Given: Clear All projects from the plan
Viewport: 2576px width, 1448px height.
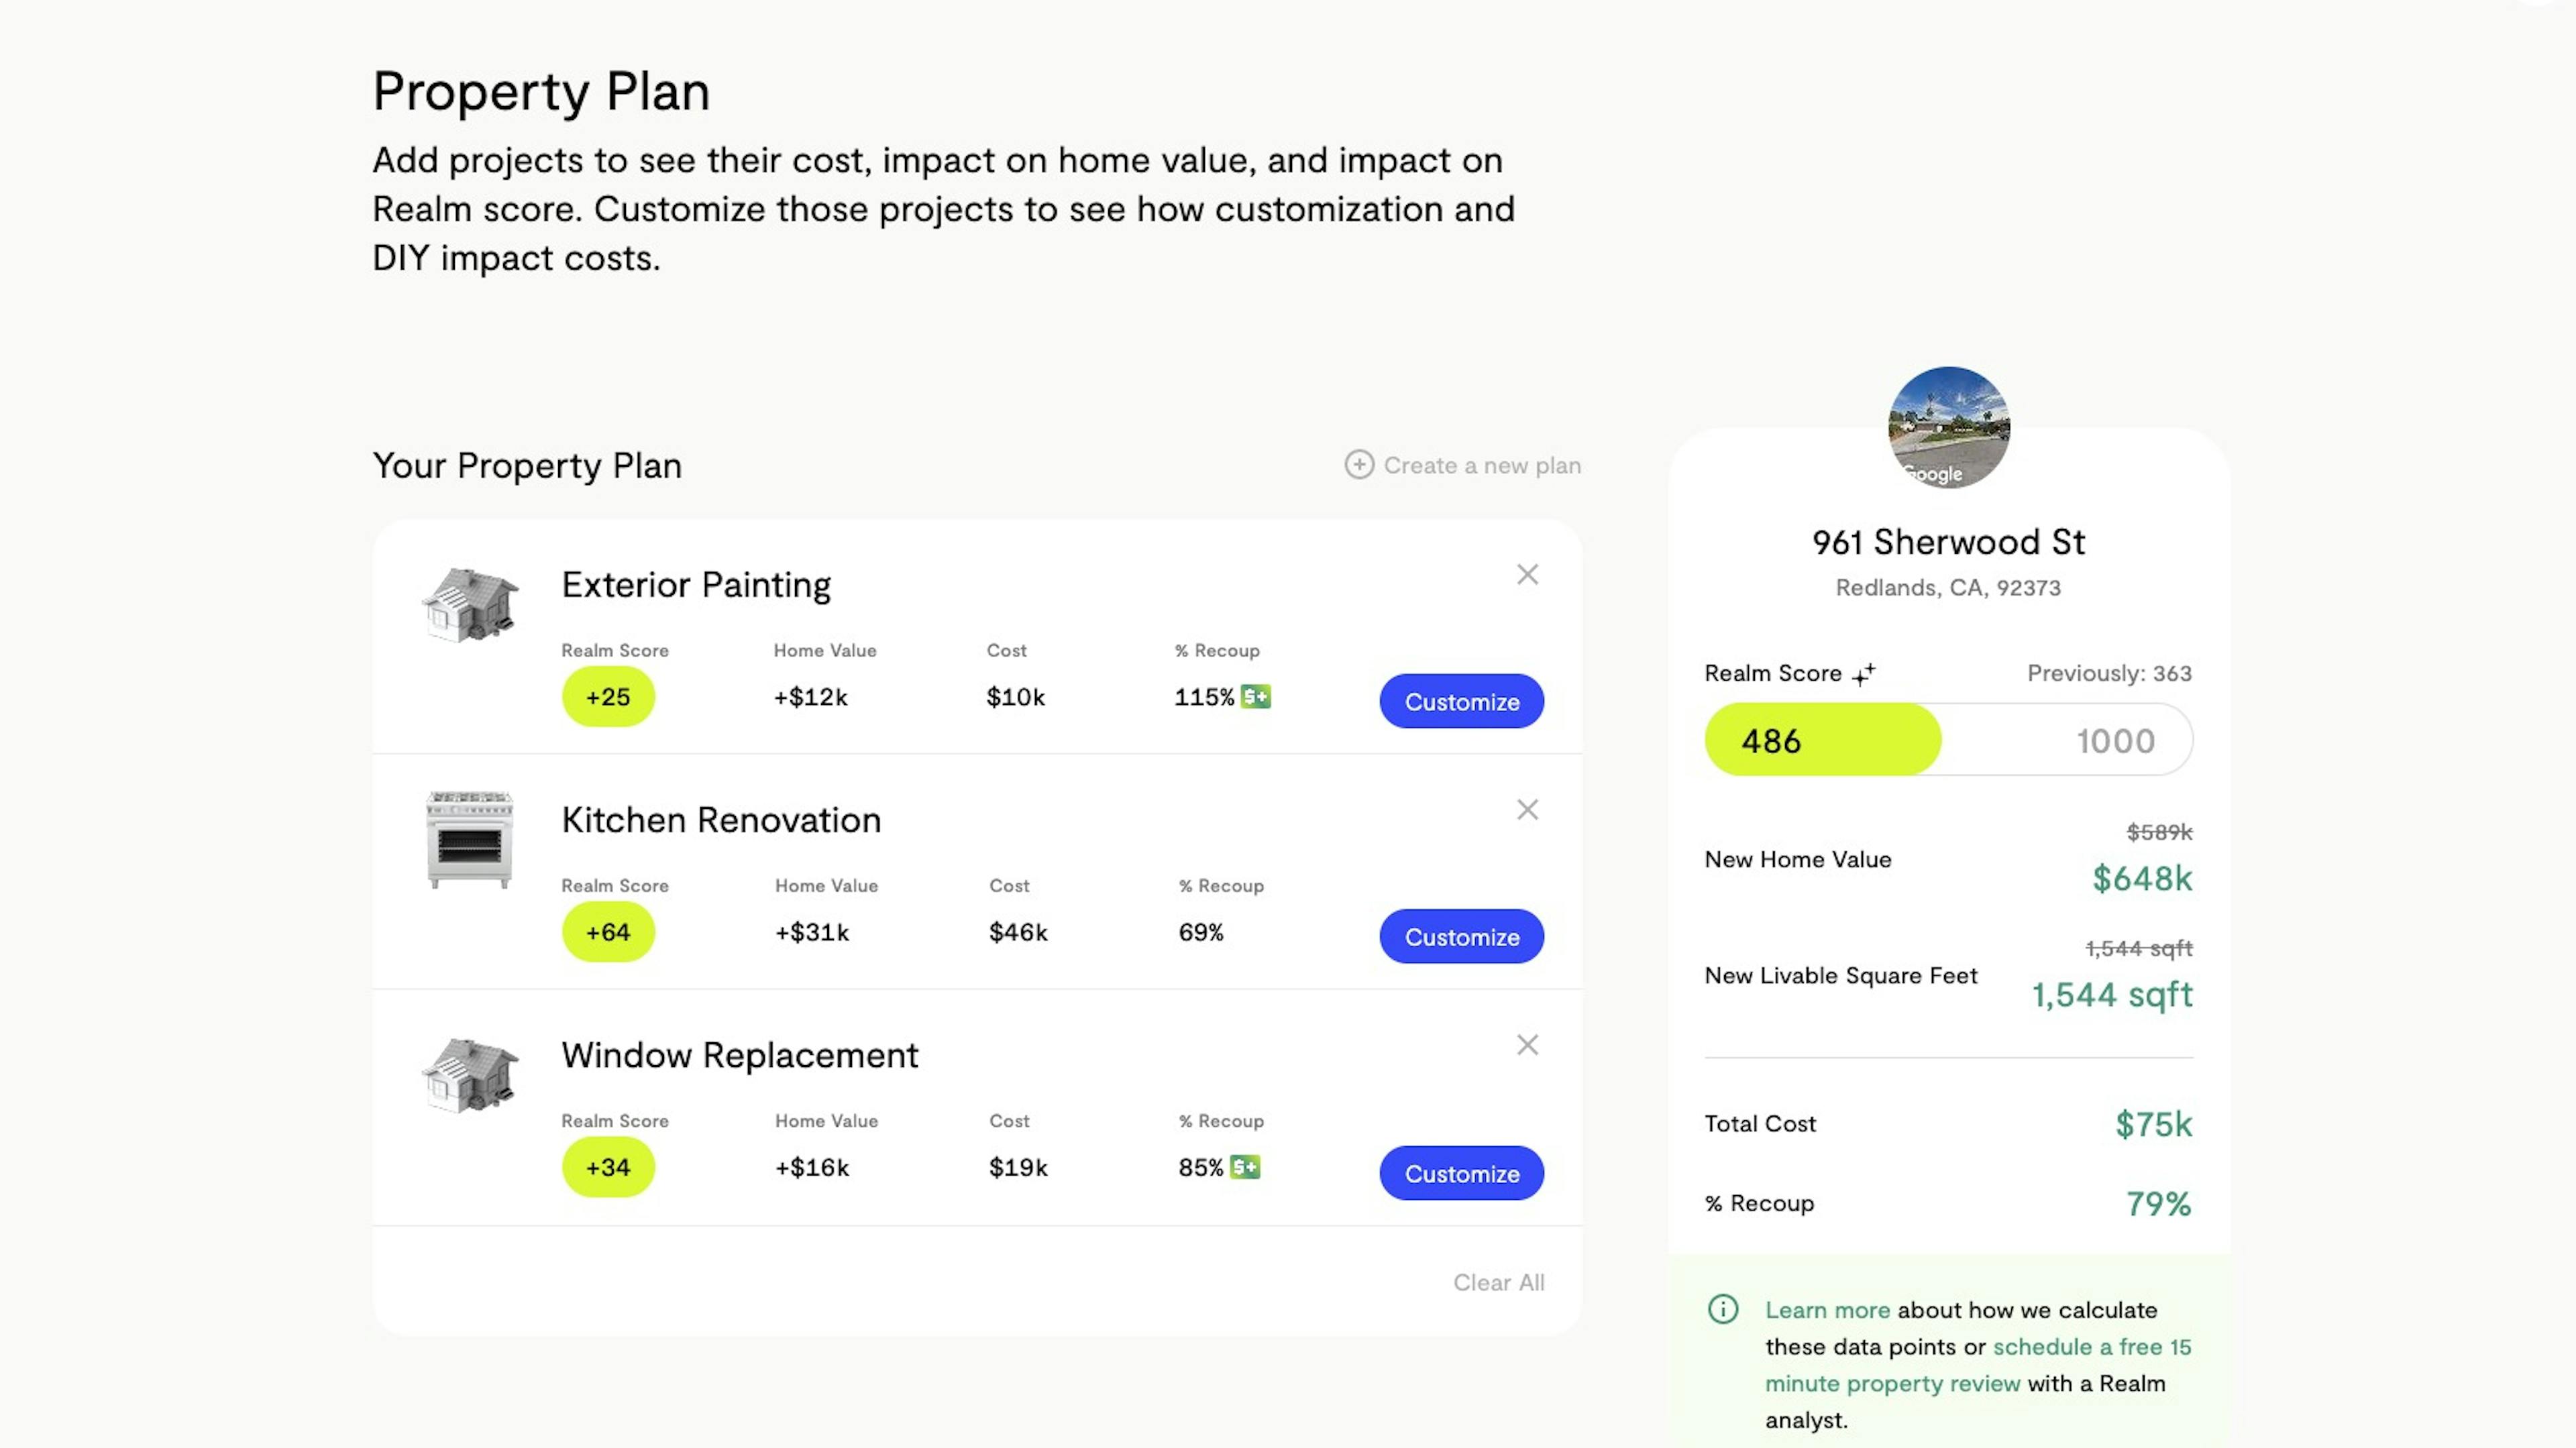Looking at the screenshot, I should click(x=1499, y=1282).
